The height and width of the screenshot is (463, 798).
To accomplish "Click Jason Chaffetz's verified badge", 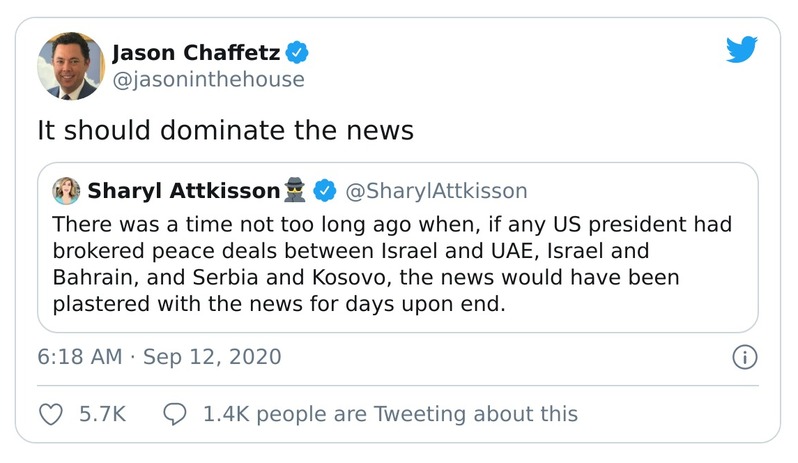I will pyautogui.click(x=298, y=51).
